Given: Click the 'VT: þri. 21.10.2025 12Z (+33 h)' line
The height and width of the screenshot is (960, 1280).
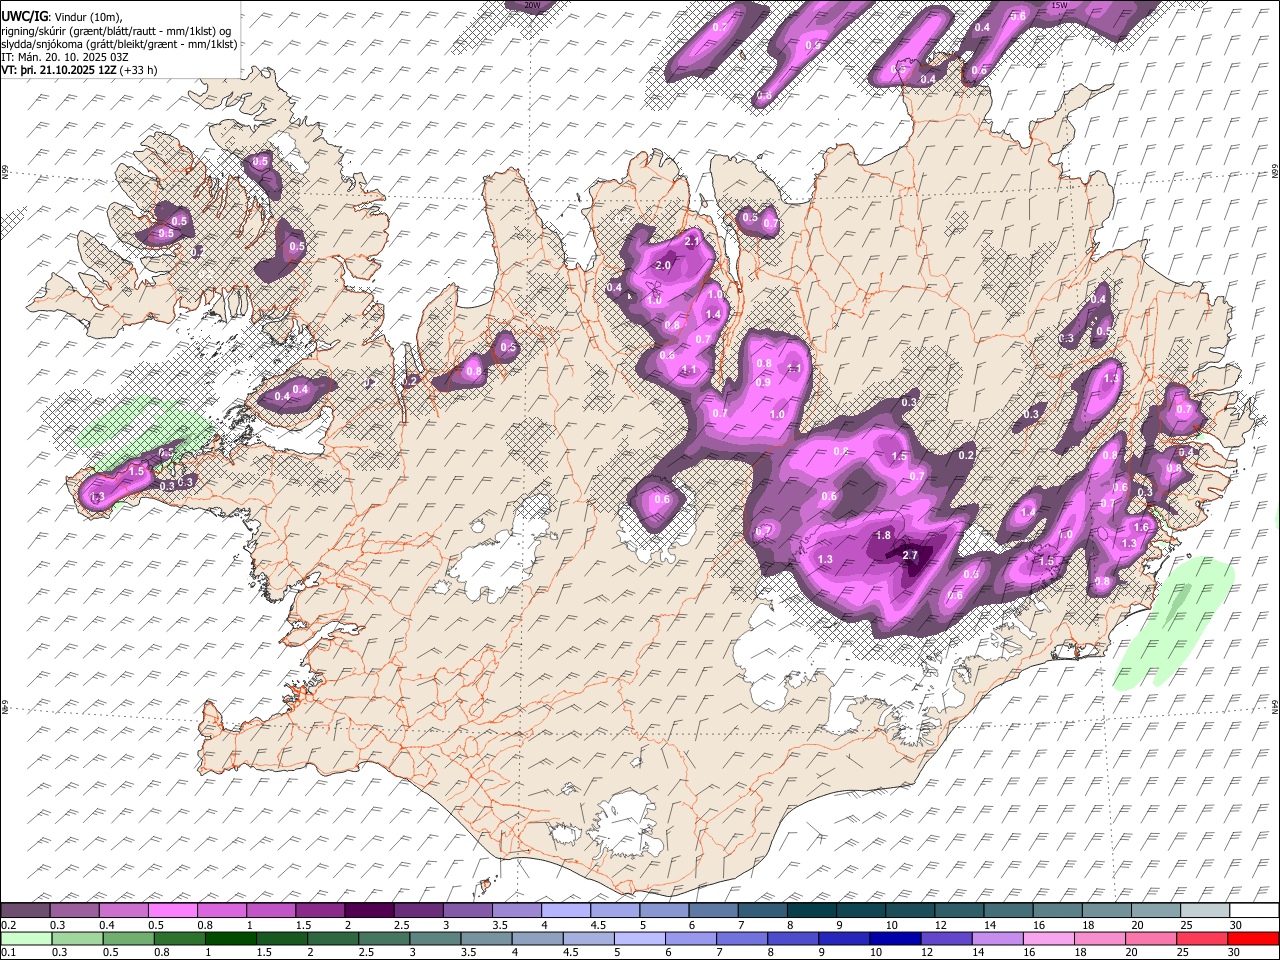Looking at the screenshot, I should click(x=80, y=71).
